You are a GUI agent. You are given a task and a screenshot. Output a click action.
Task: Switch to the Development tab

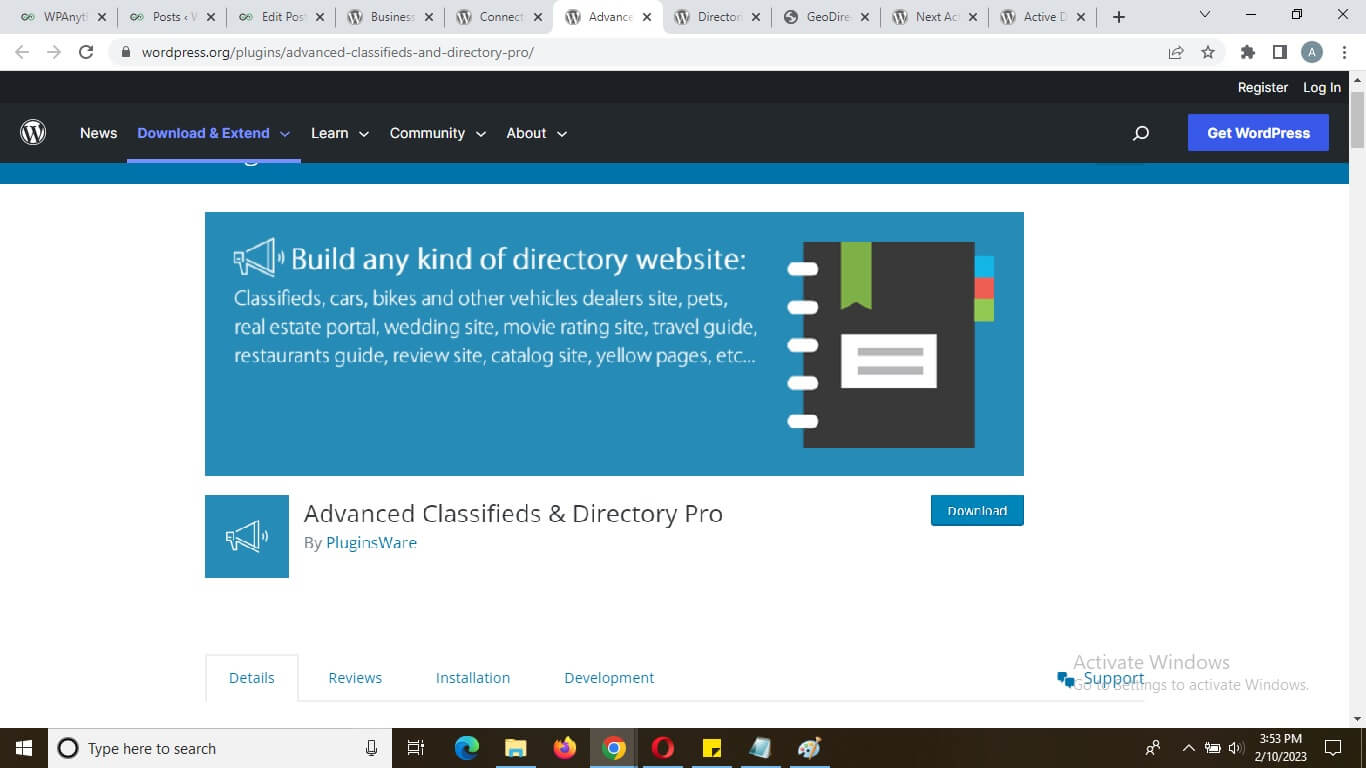coord(609,678)
